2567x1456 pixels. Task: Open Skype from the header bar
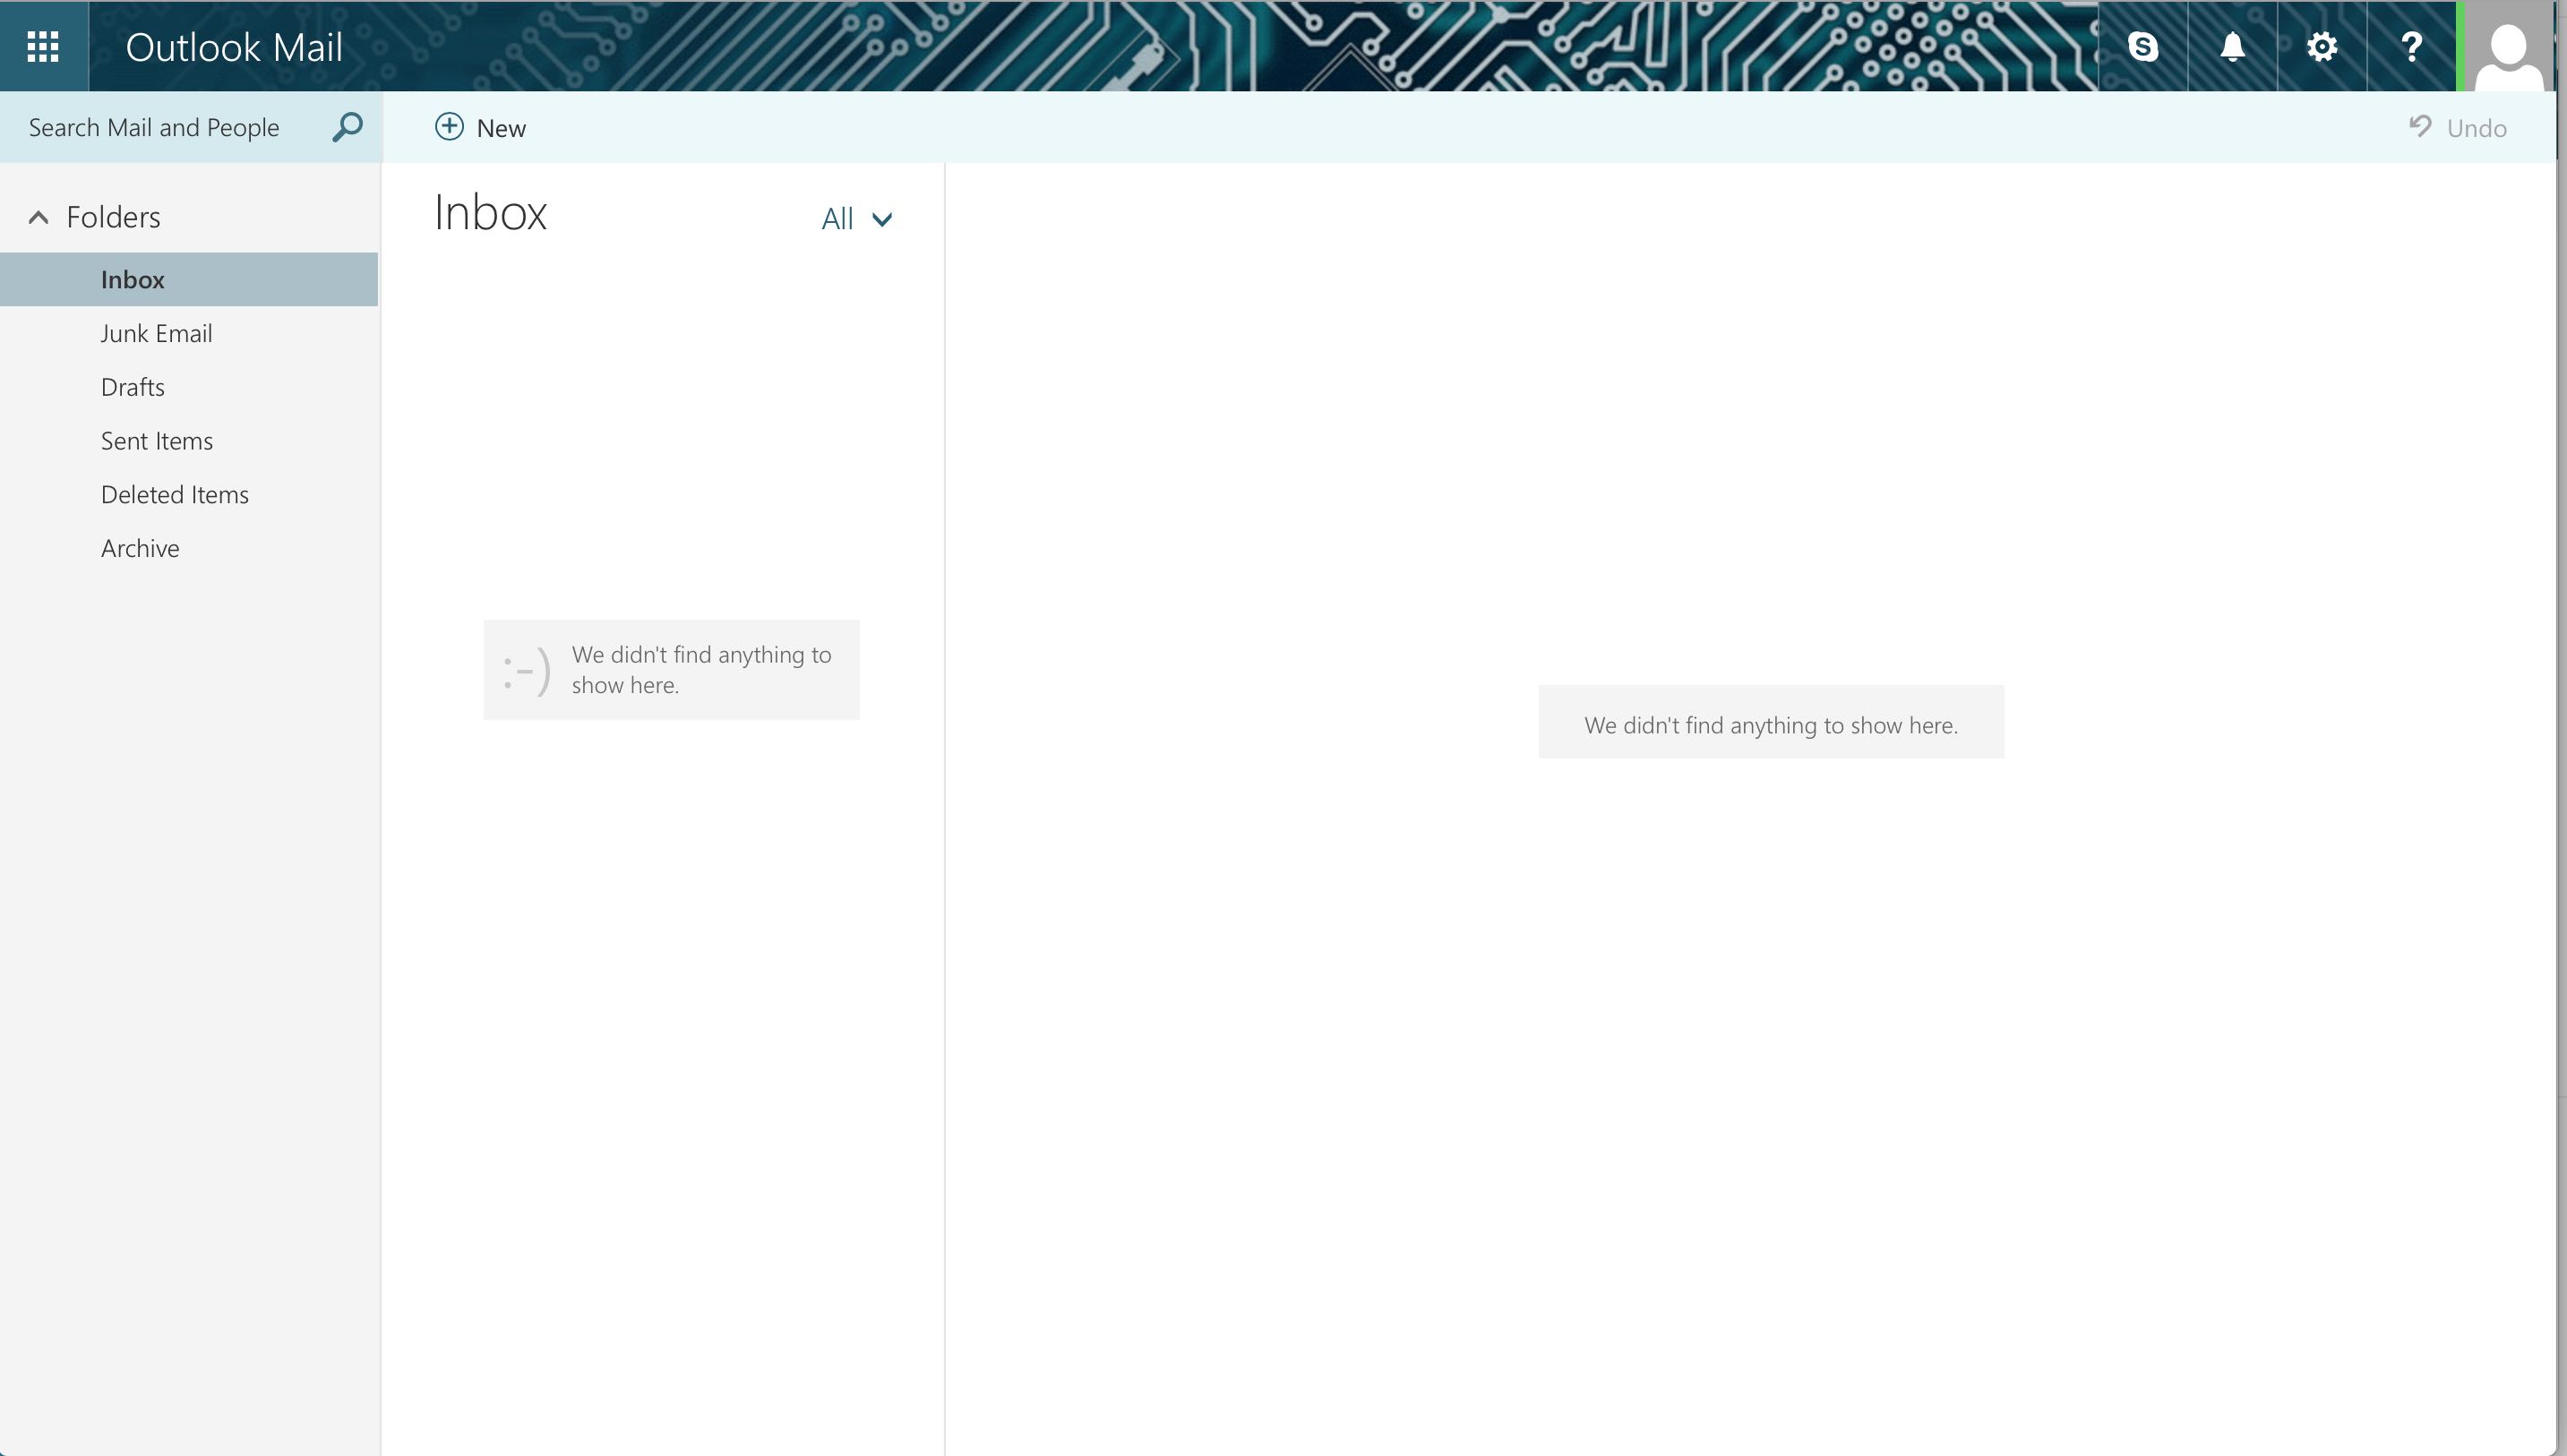point(2142,46)
